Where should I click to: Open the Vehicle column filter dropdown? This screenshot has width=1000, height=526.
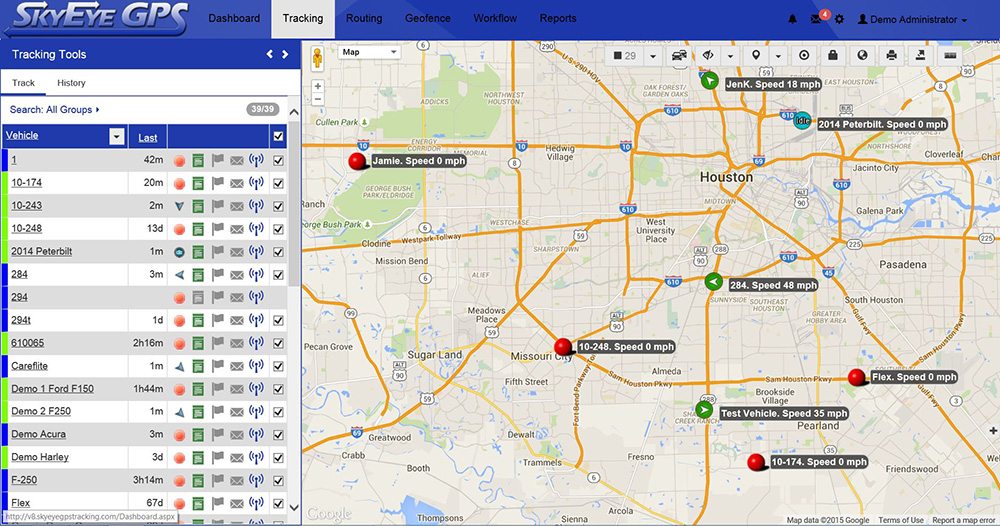(x=117, y=137)
